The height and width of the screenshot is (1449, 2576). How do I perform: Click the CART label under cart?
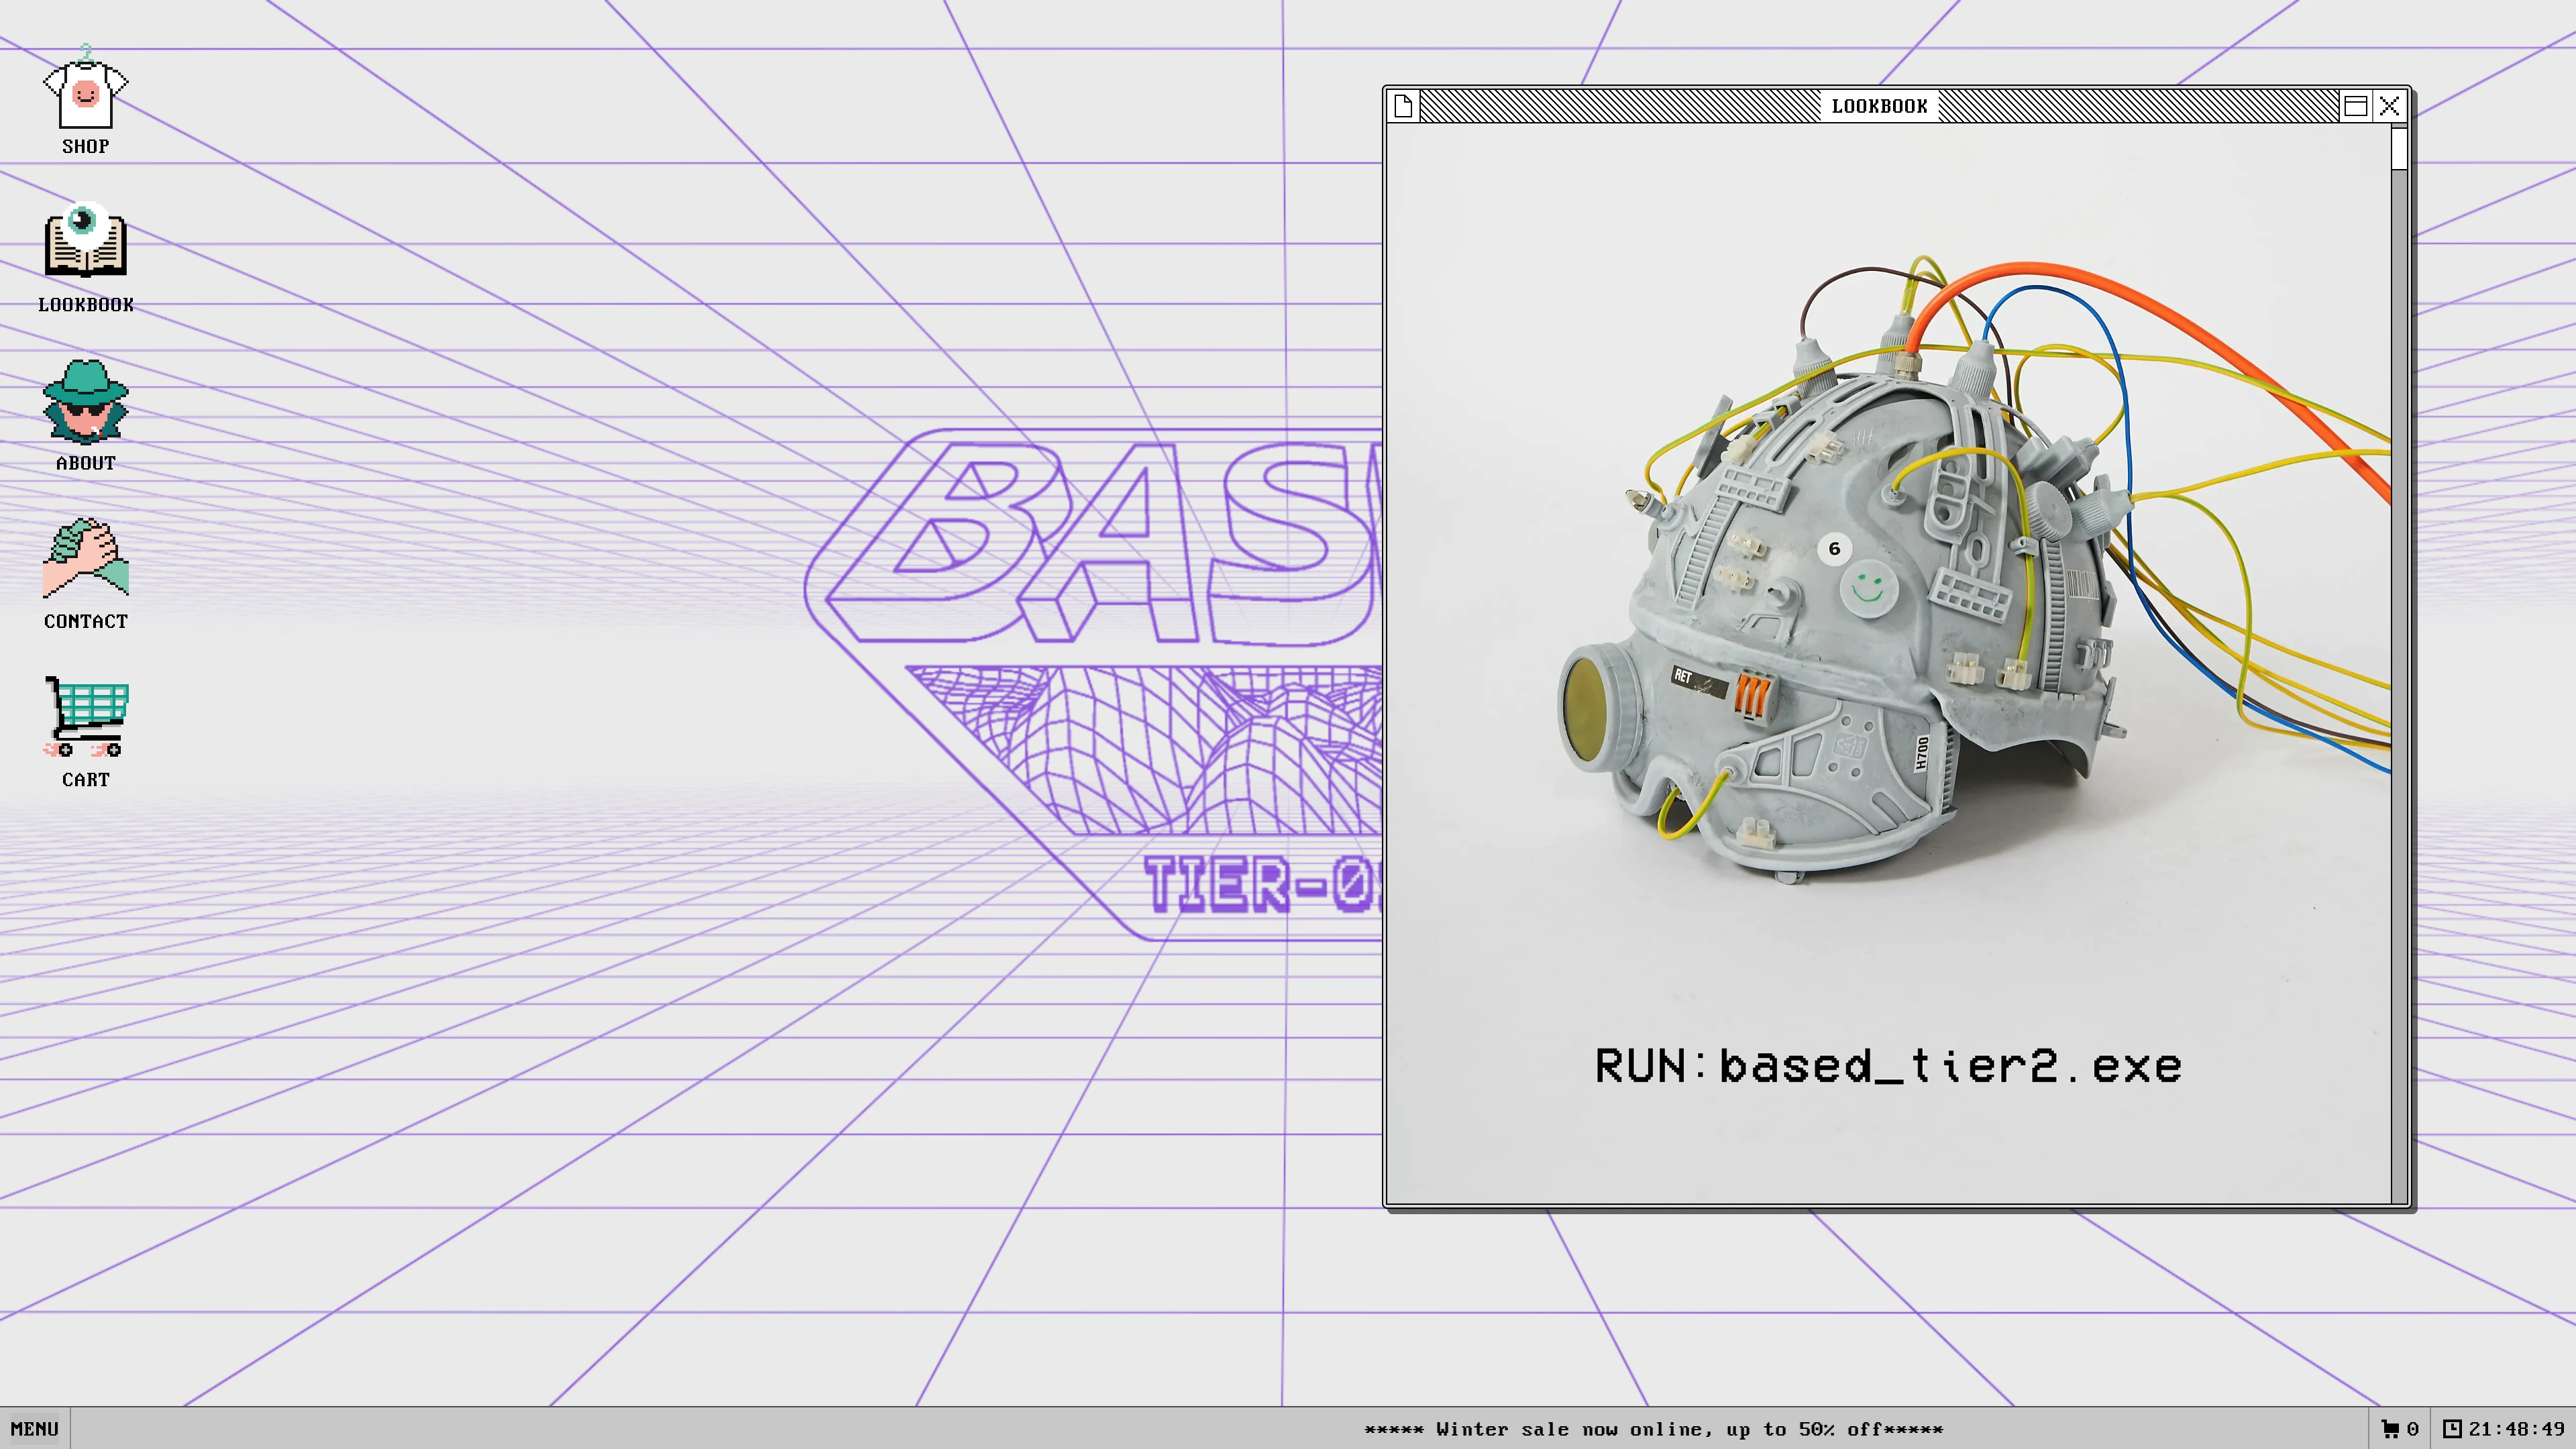pyautogui.click(x=85, y=779)
